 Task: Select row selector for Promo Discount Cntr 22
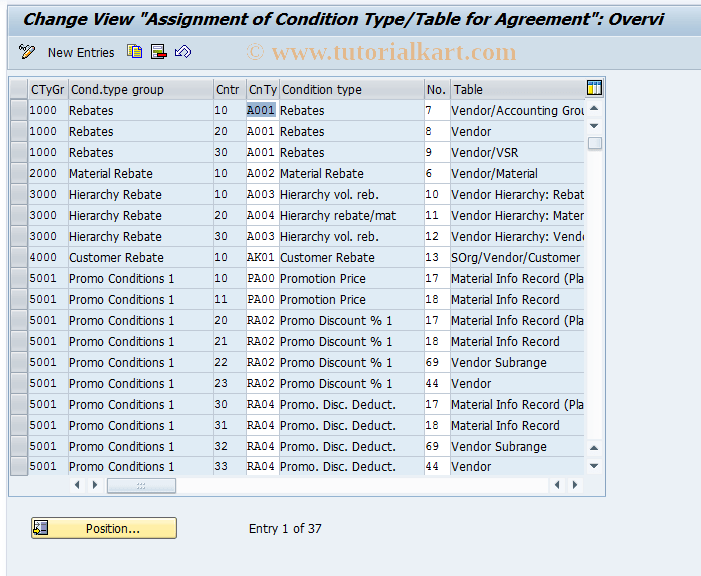click(19, 362)
